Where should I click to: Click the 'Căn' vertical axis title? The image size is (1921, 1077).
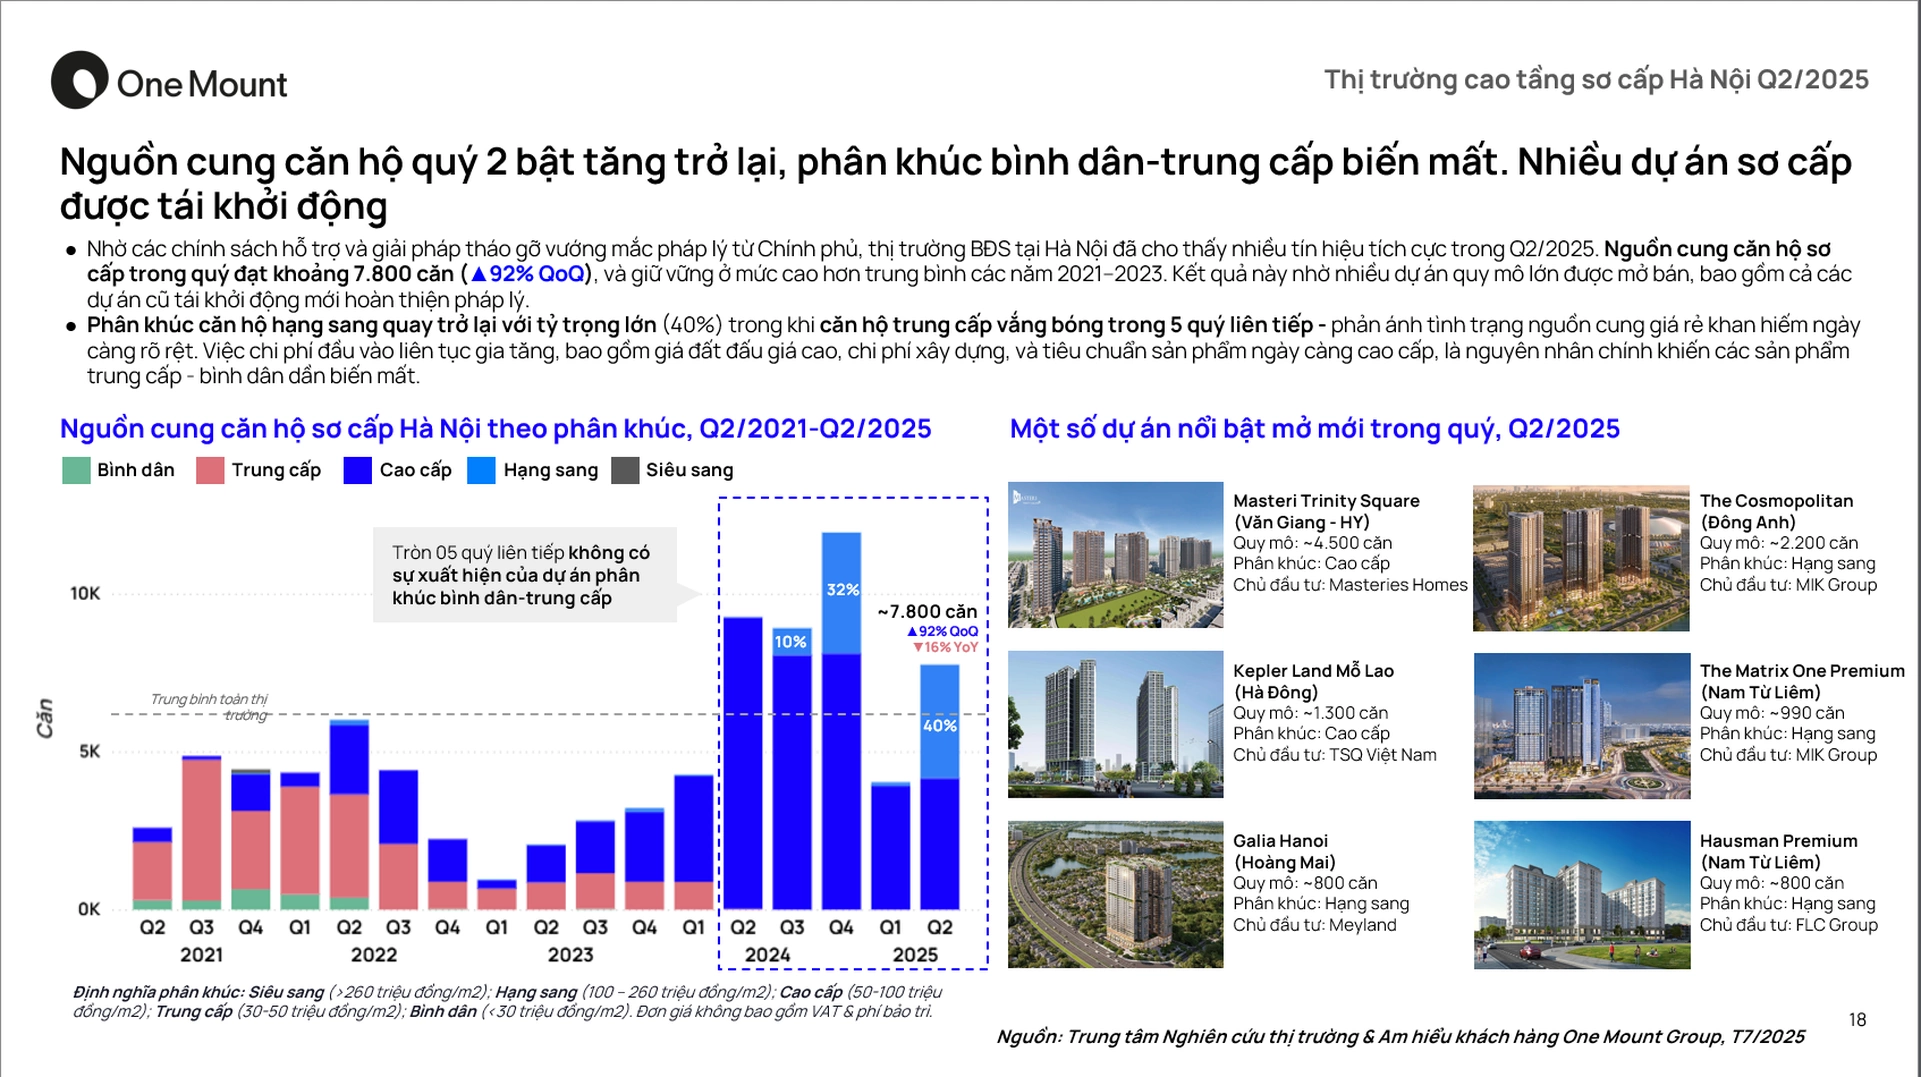point(45,719)
